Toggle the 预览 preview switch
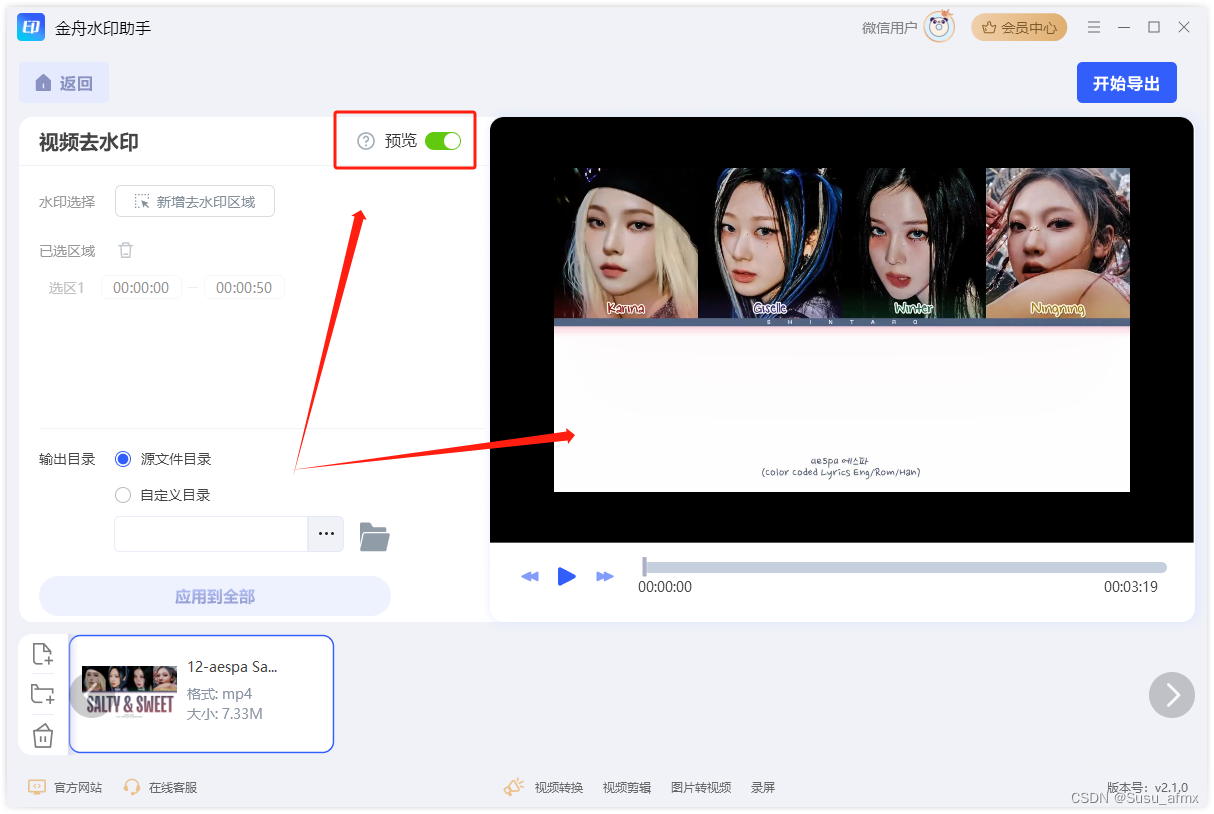 click(443, 141)
